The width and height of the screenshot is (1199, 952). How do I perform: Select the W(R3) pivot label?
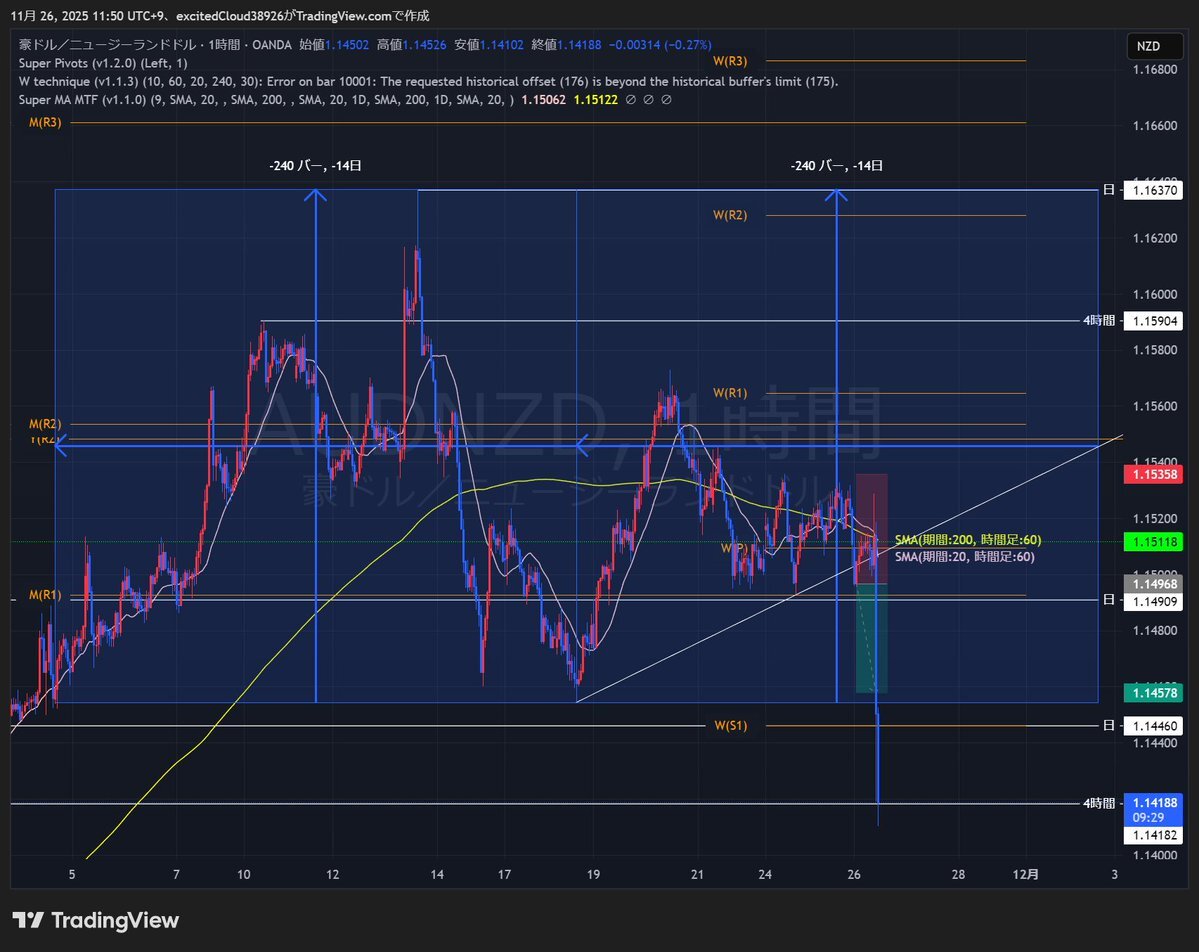730,60
